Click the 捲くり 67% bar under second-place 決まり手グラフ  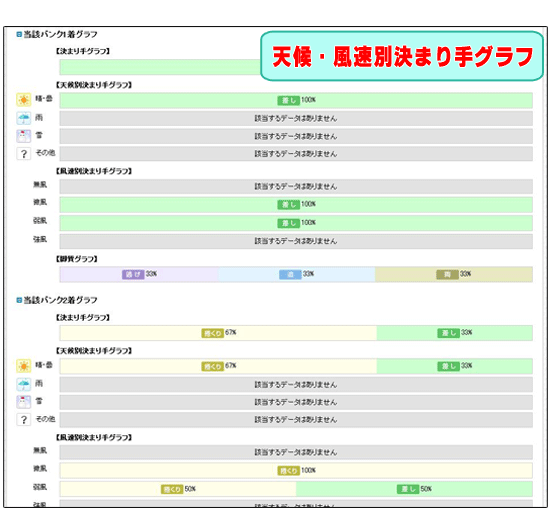[x=218, y=333]
